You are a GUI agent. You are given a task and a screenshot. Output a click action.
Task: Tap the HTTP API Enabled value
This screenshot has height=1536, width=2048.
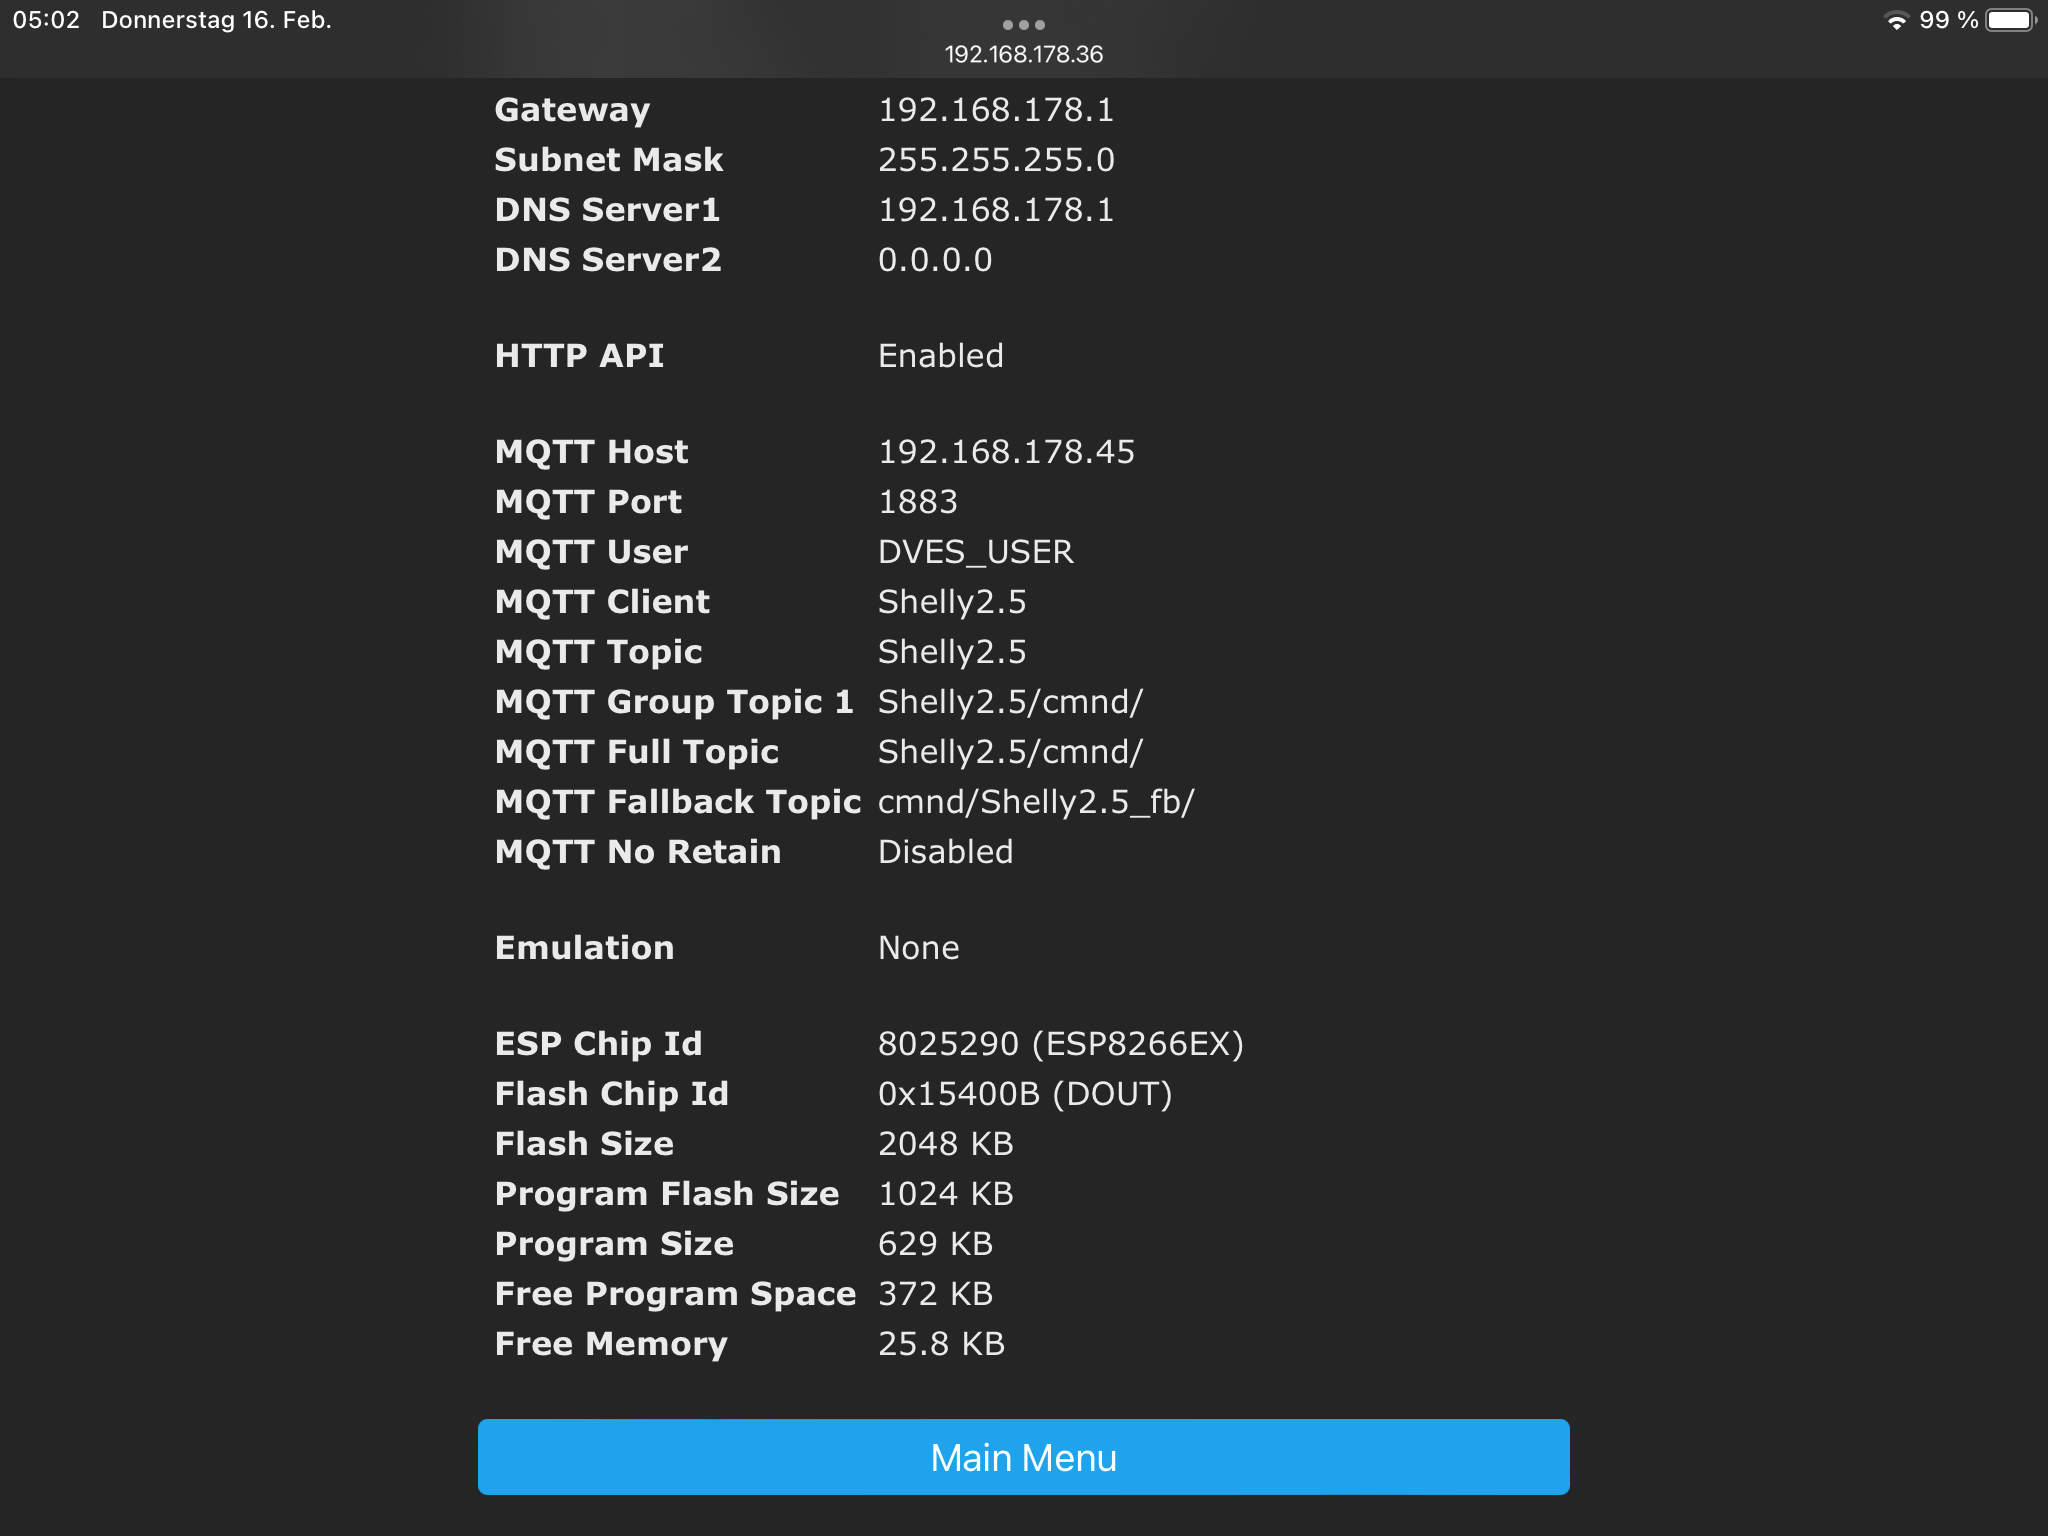(940, 356)
